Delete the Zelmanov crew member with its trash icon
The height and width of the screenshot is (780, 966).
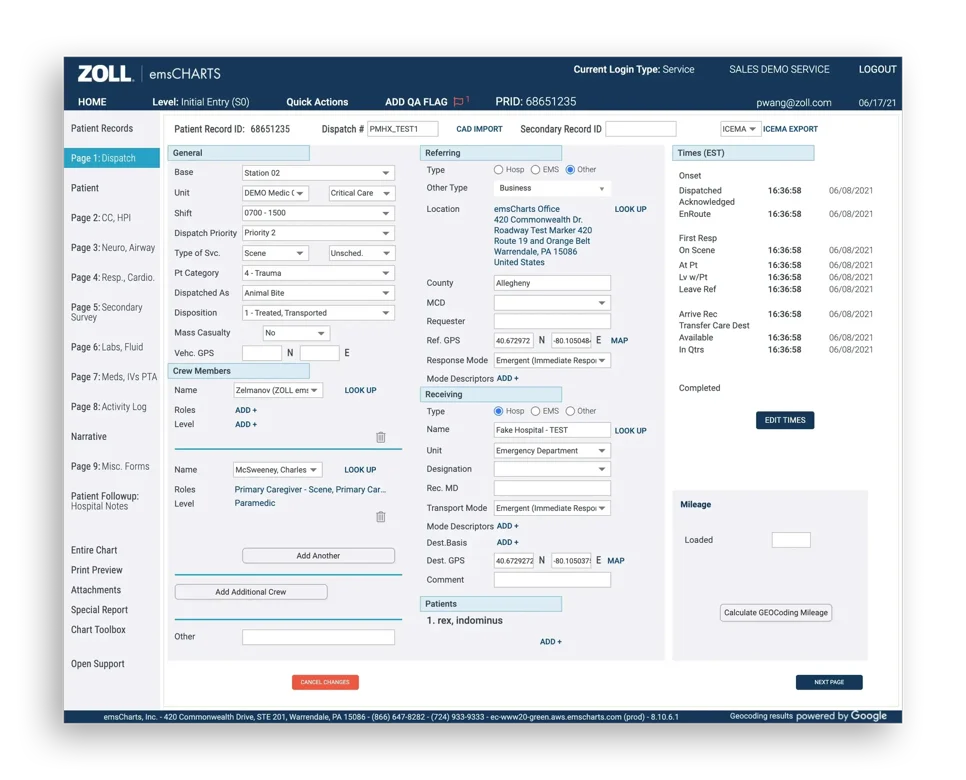[x=381, y=437]
